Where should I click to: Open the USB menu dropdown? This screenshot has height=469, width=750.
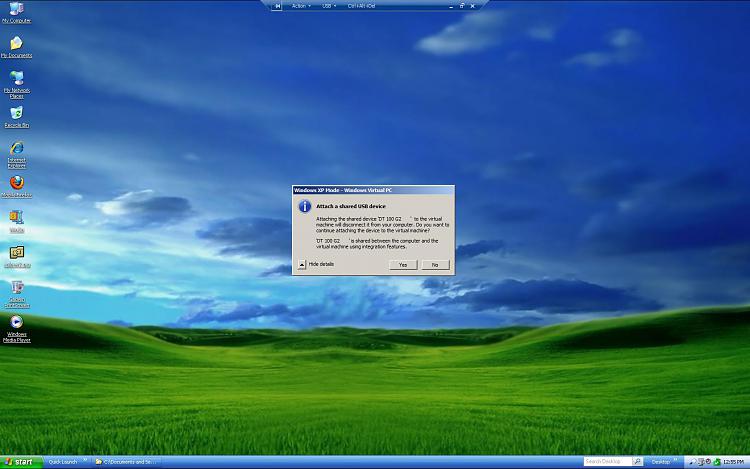(x=329, y=6)
